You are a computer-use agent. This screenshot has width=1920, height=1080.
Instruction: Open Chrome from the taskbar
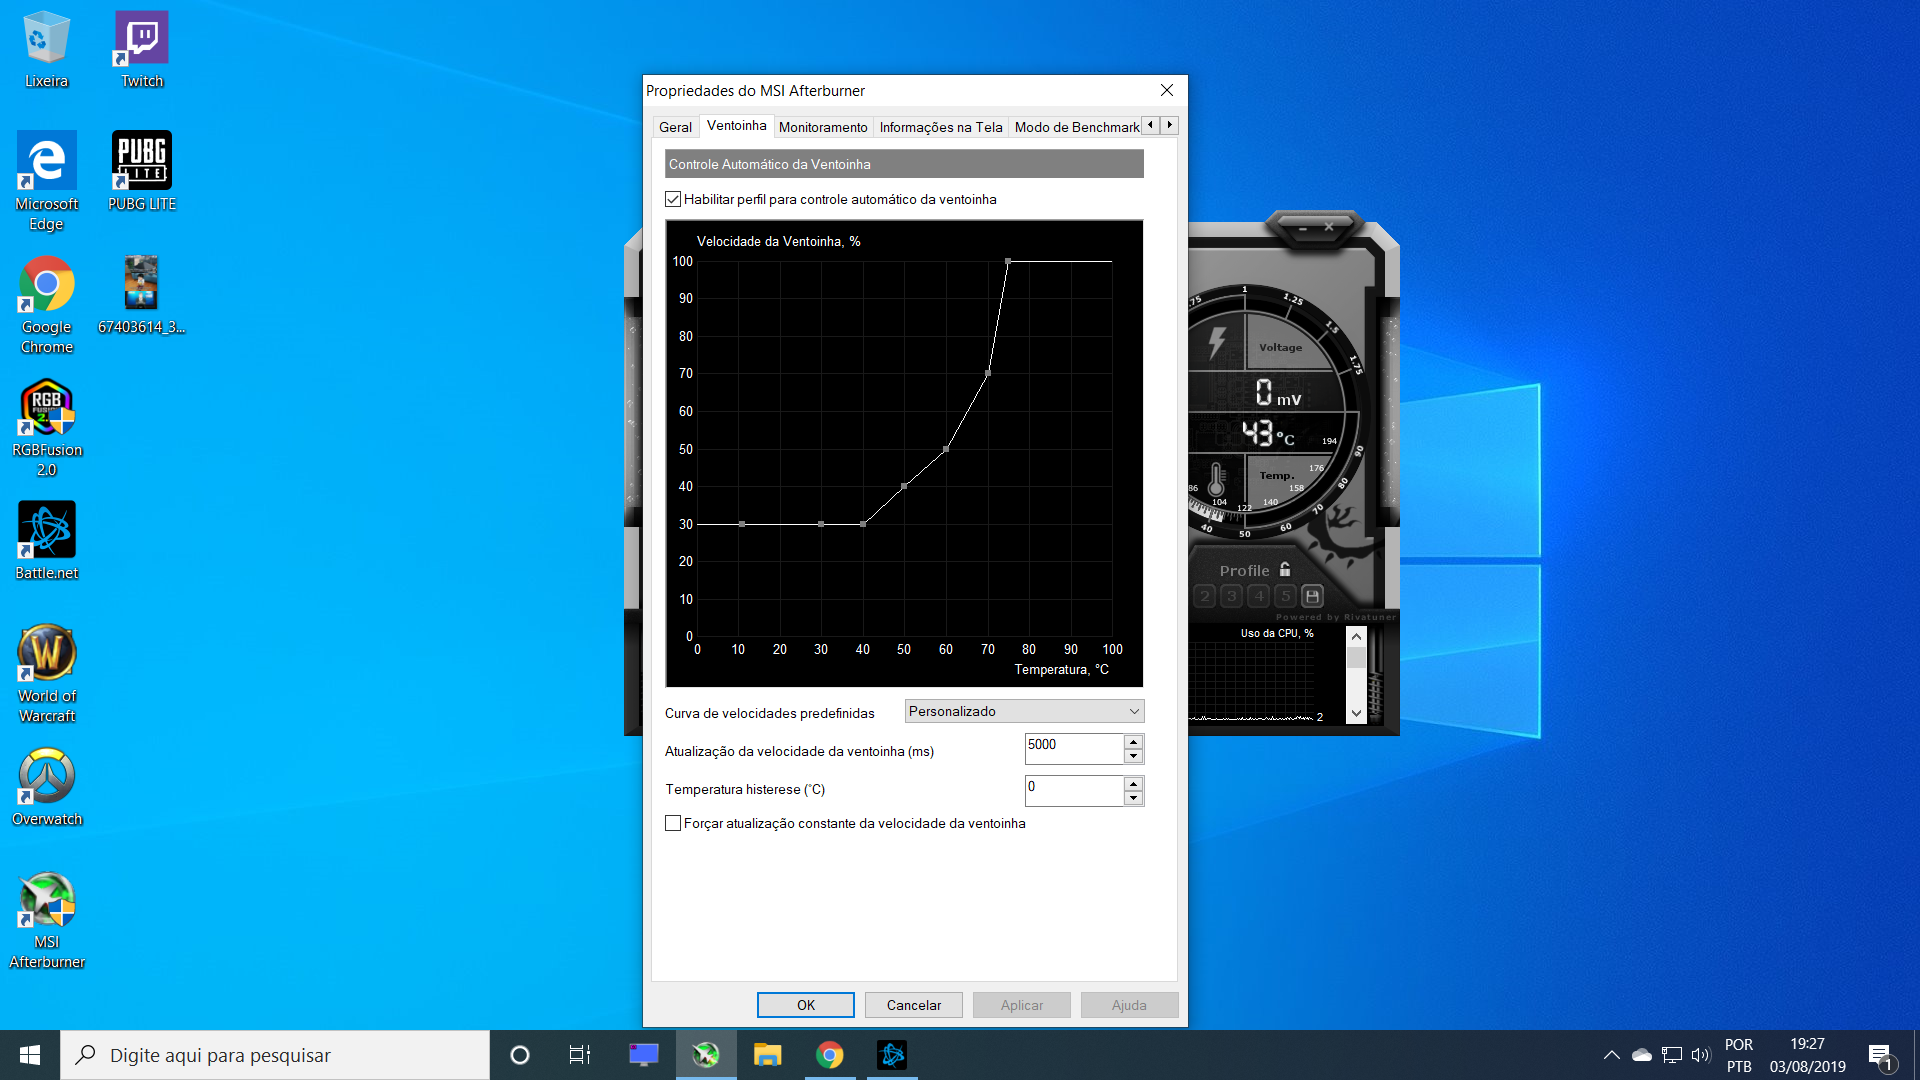pos(830,1055)
